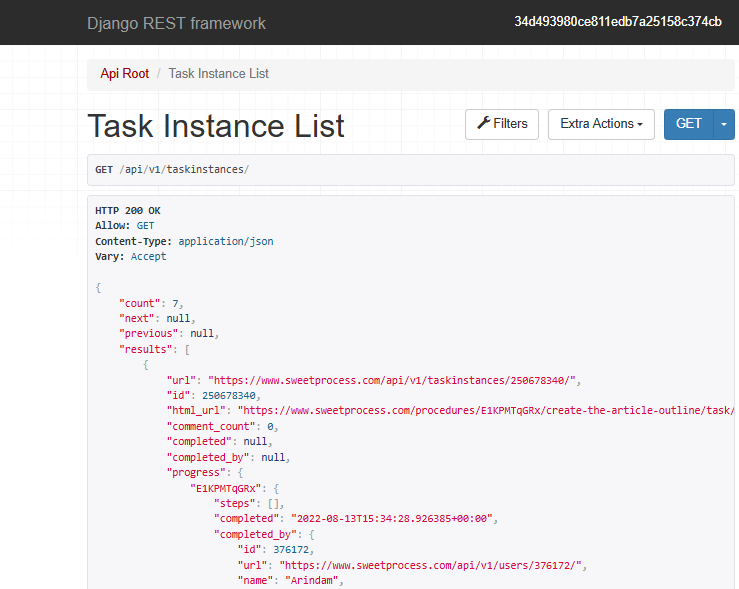The width and height of the screenshot is (739, 589).
Task: Select Task Instance List breadcrumb item
Action: point(218,74)
